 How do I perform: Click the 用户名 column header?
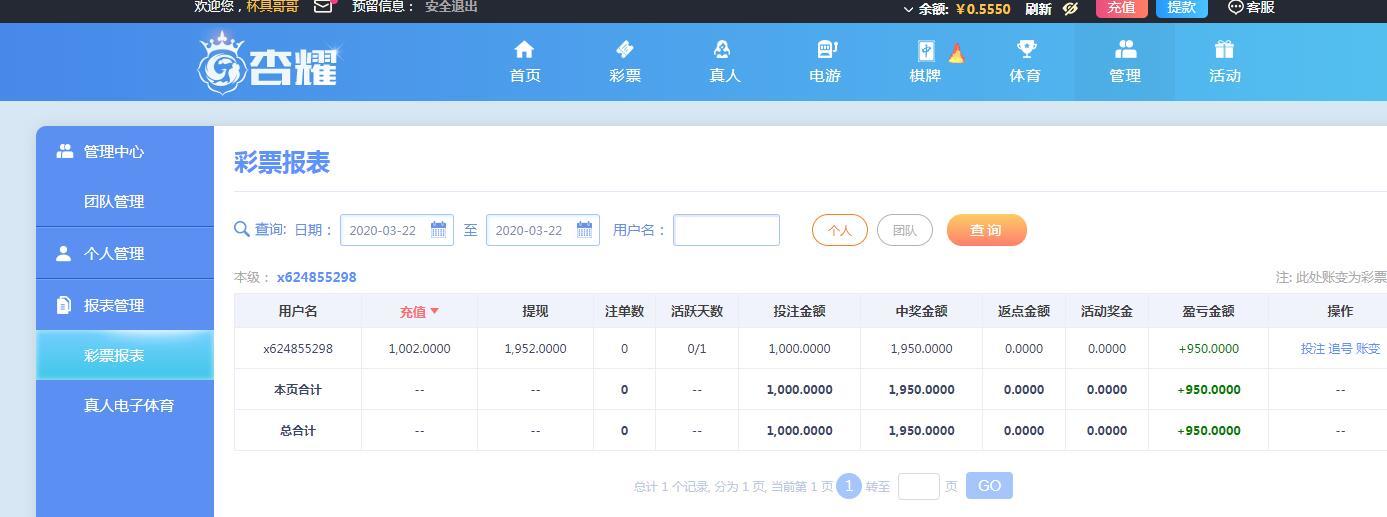[x=298, y=311]
